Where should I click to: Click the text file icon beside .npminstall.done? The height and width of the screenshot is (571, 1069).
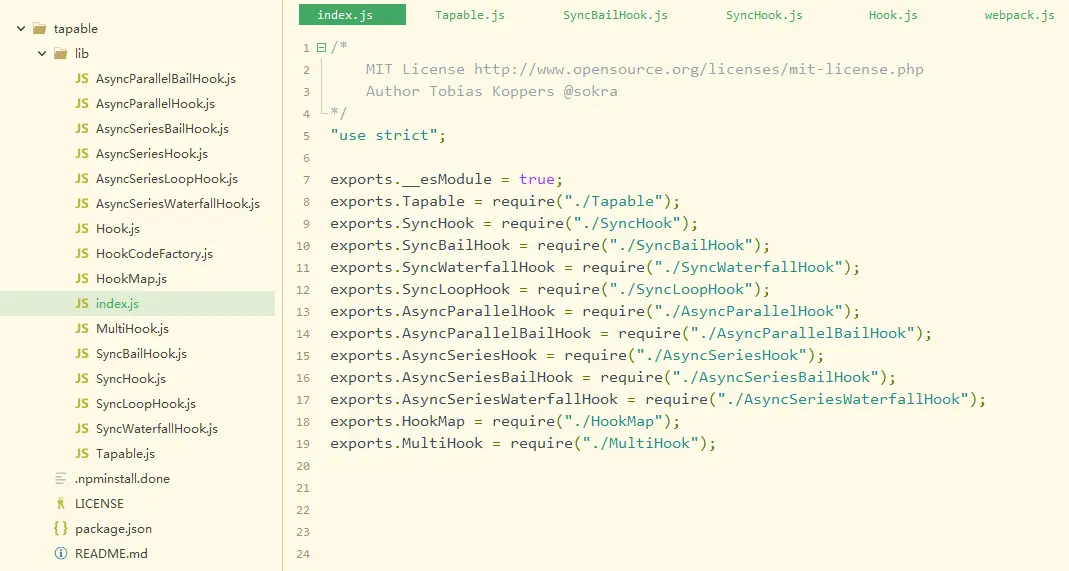click(61, 478)
